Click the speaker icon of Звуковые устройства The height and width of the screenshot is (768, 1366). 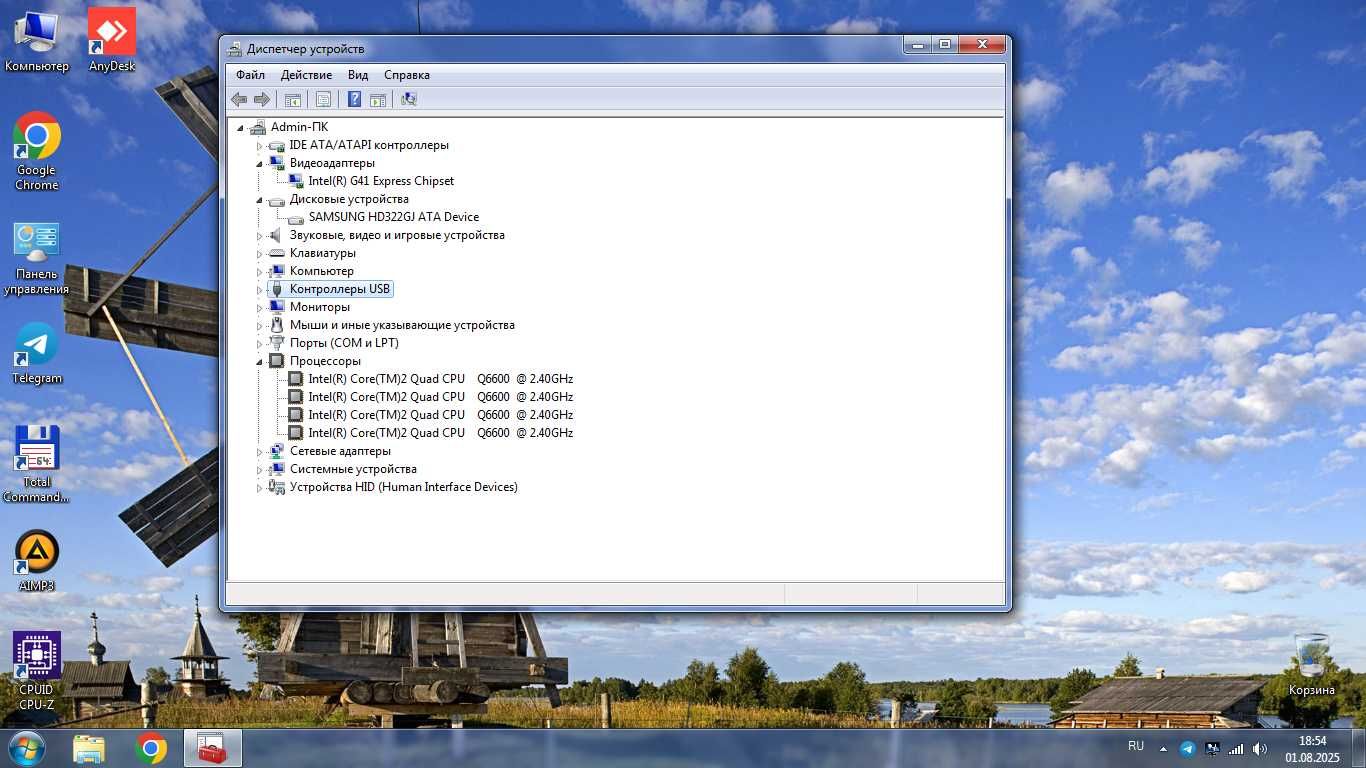tap(277, 235)
